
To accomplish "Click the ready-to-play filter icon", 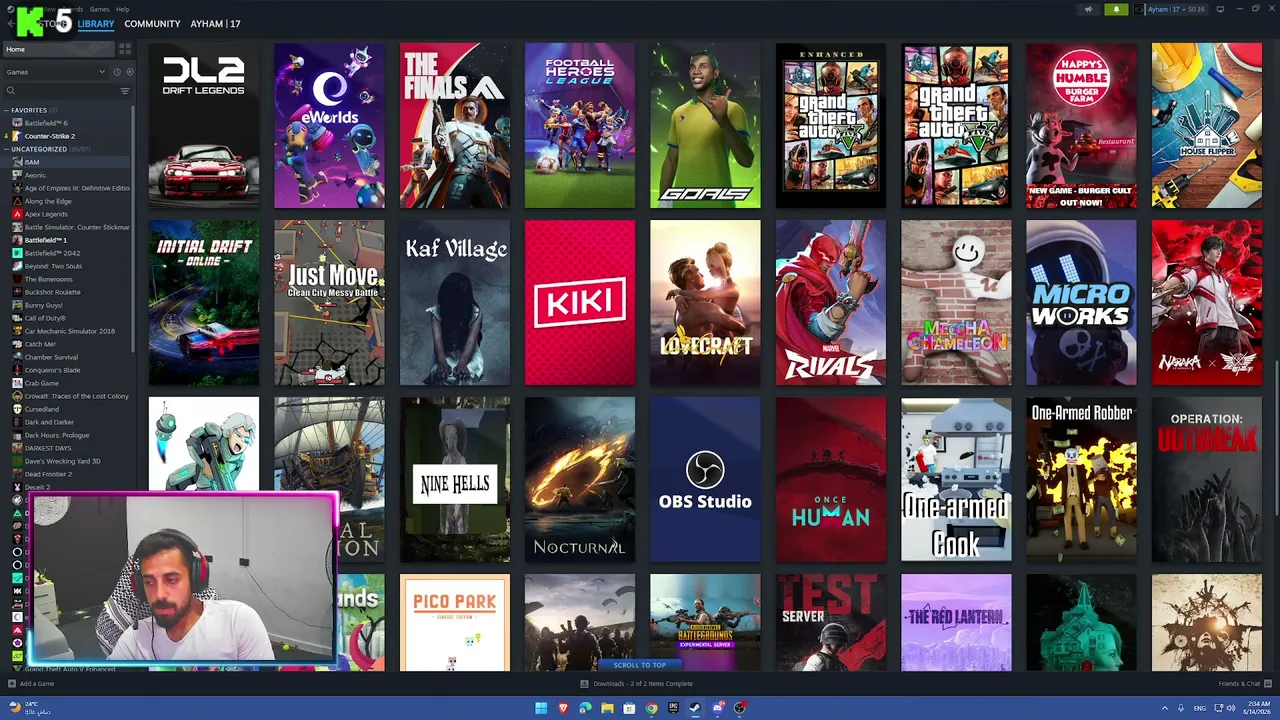I will (129, 72).
